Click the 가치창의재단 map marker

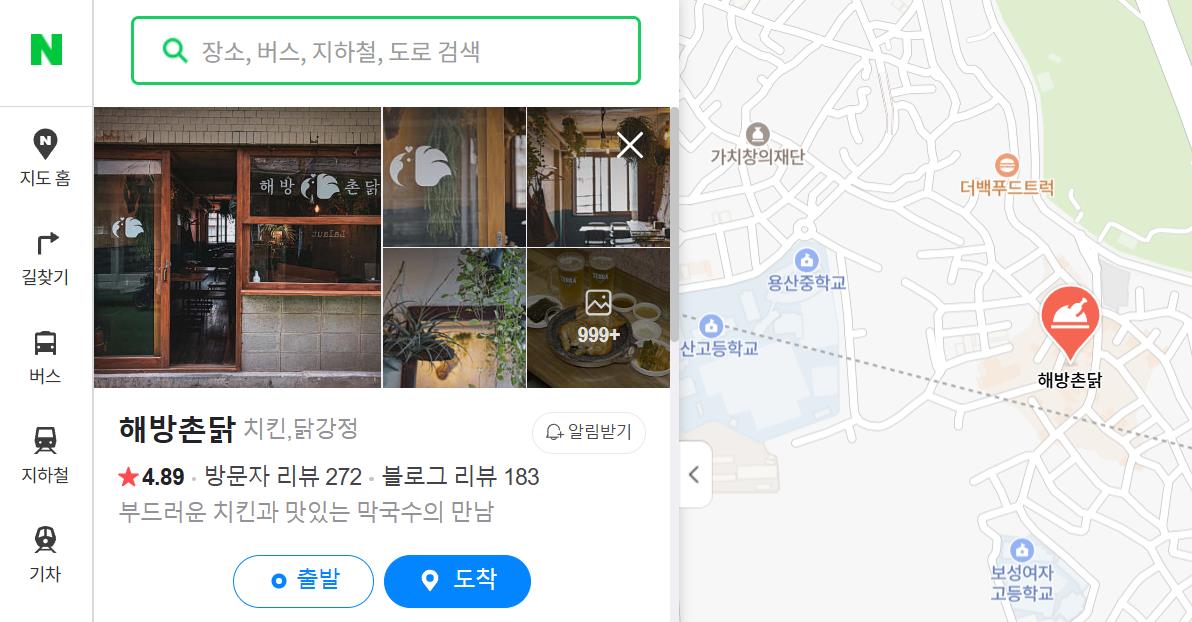tap(757, 135)
